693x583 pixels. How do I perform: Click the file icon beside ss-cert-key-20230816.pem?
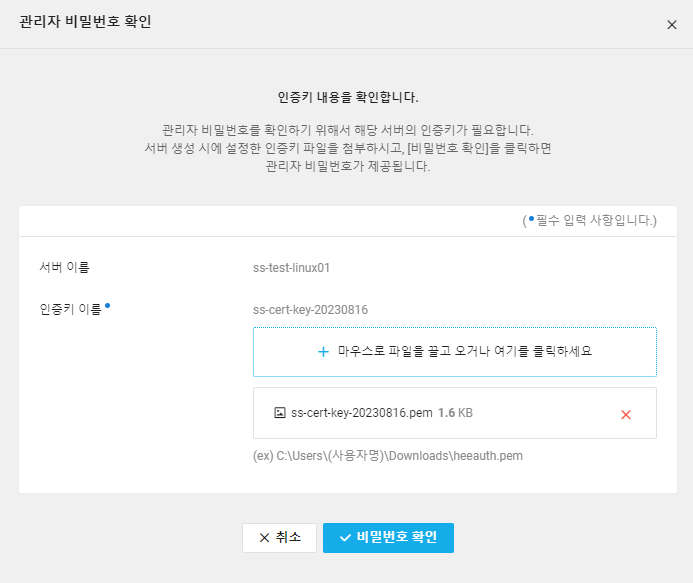[x=280, y=413]
